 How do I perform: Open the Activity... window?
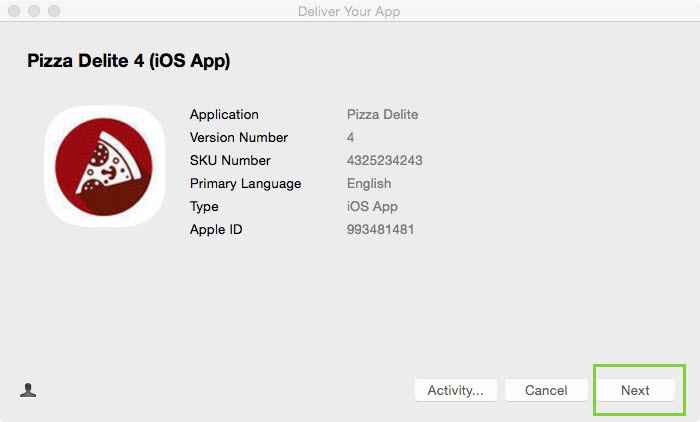pyautogui.click(x=455, y=390)
